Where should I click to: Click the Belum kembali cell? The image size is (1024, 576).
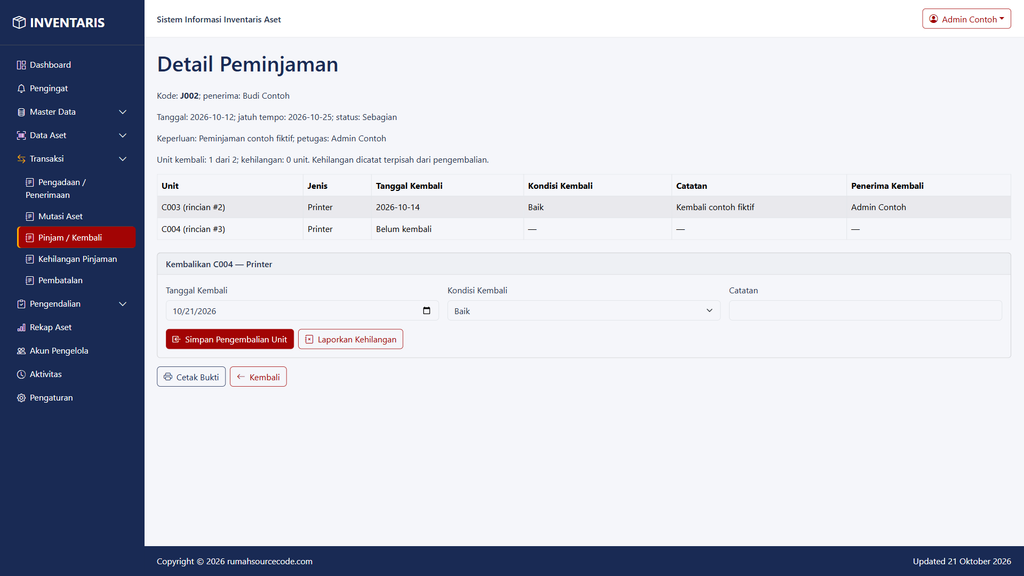tap(447, 229)
